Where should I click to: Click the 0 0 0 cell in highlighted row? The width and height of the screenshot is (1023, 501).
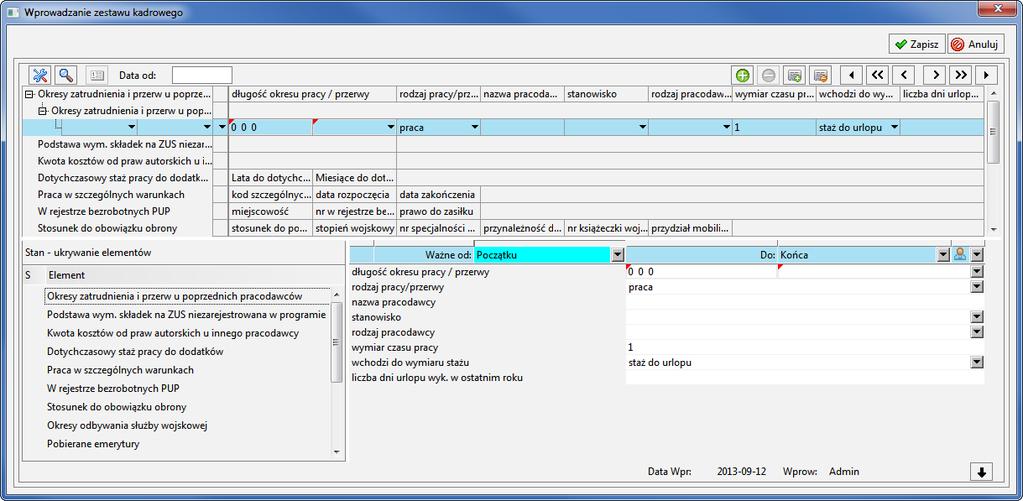pos(271,127)
